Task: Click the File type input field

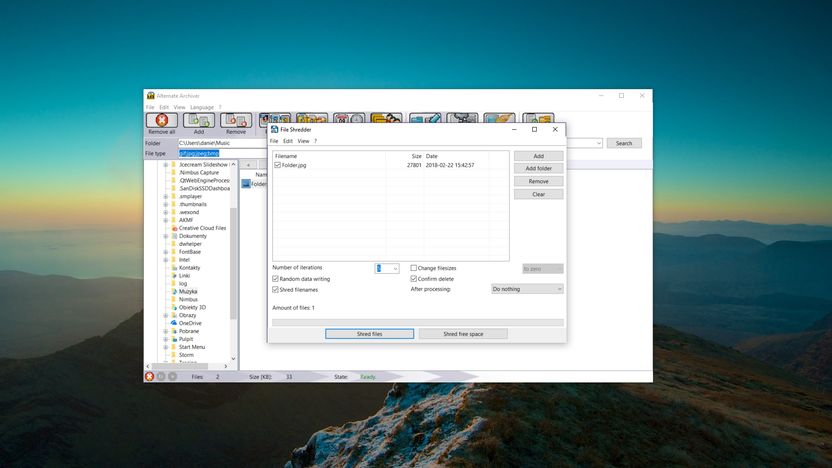Action: click(x=222, y=153)
